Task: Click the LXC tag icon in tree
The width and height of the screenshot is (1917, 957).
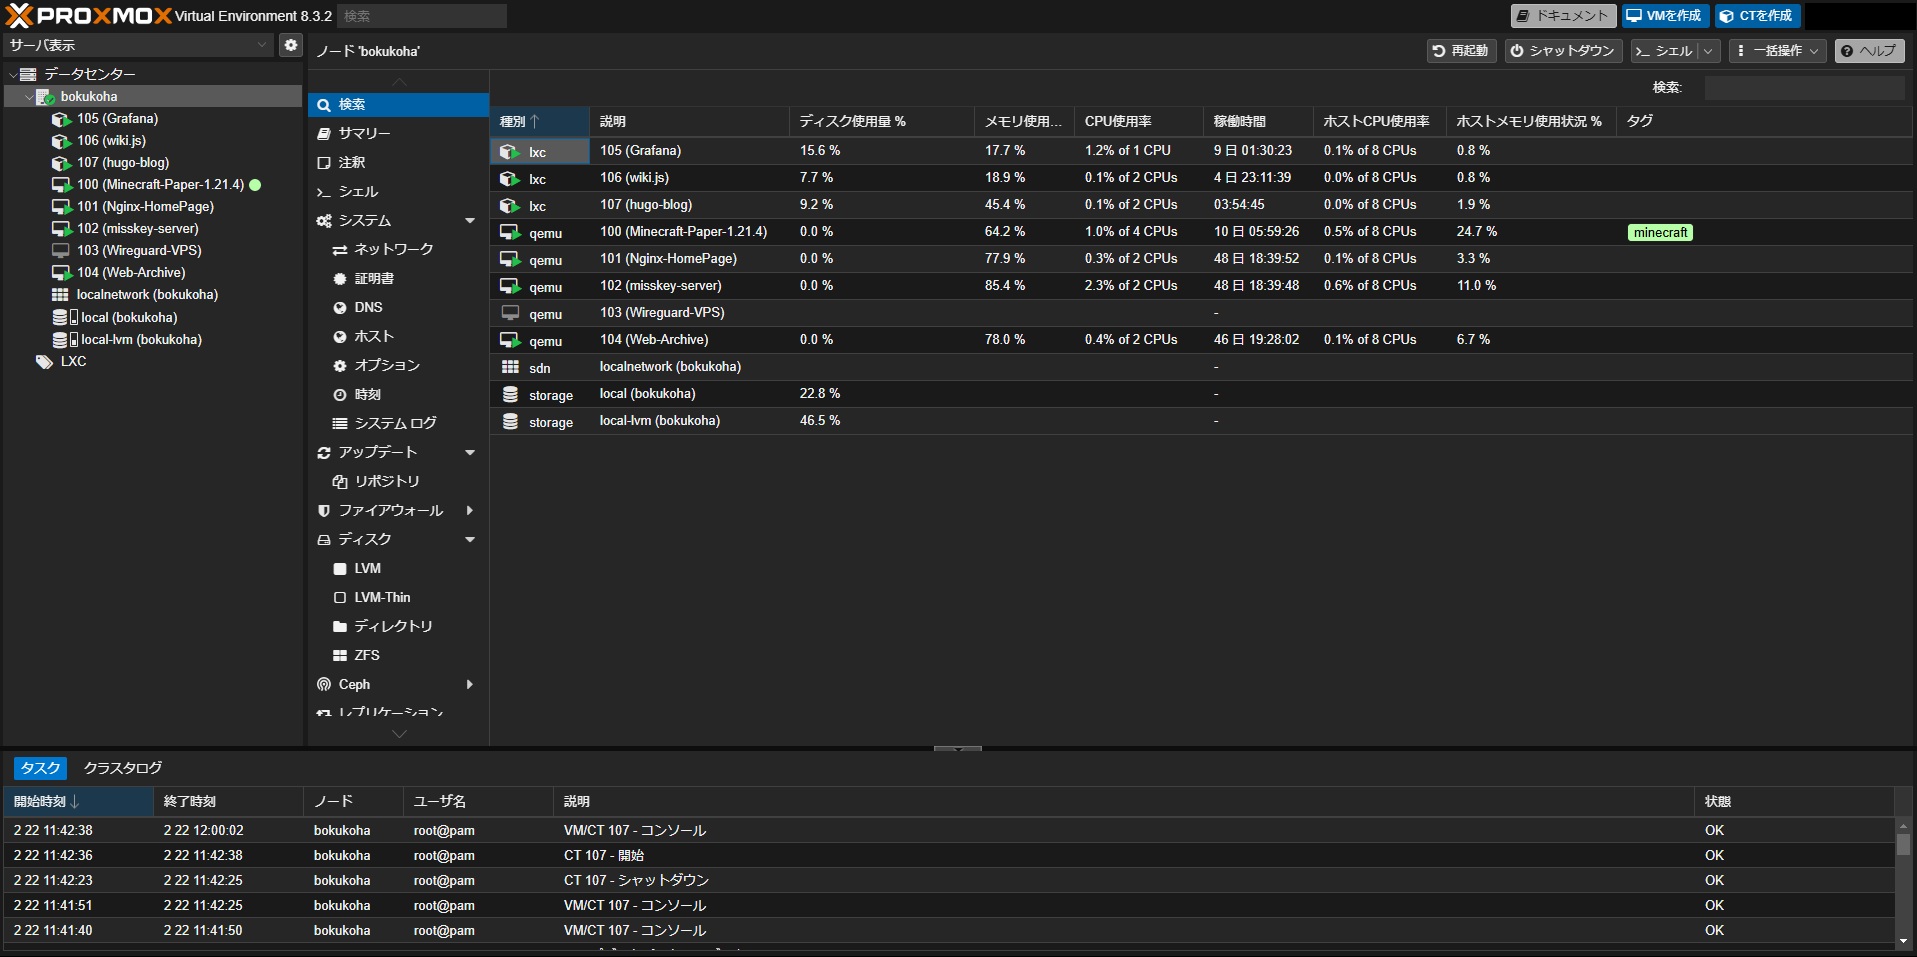Action: pos(44,362)
